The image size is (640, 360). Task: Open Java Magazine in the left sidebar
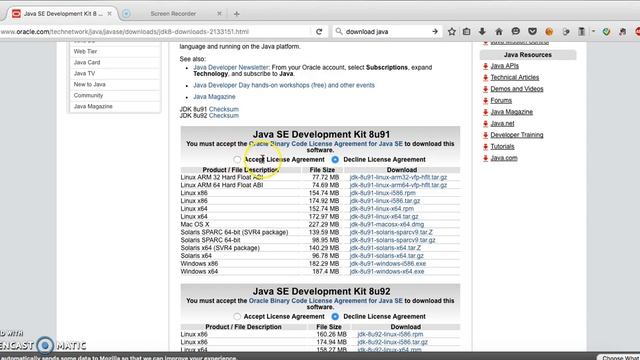(x=93, y=106)
